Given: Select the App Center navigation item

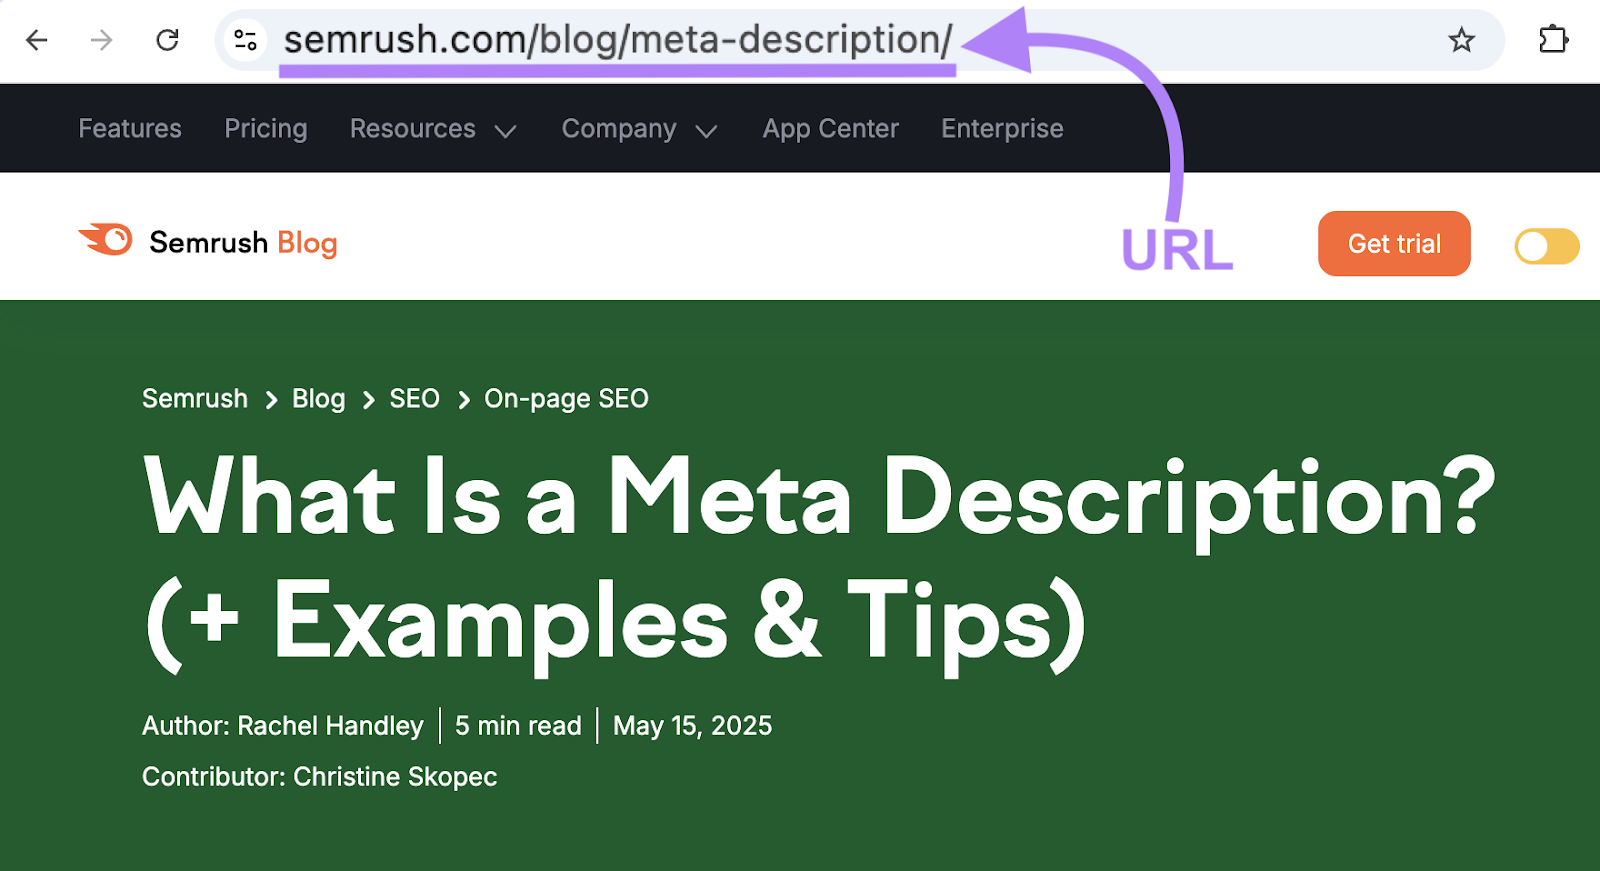Looking at the screenshot, I should (830, 128).
